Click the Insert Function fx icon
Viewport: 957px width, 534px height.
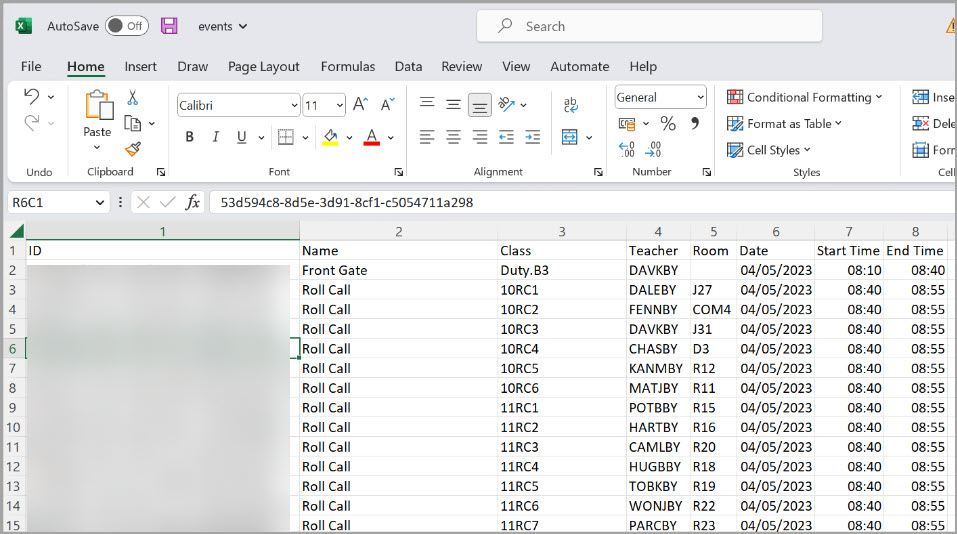tap(193, 202)
